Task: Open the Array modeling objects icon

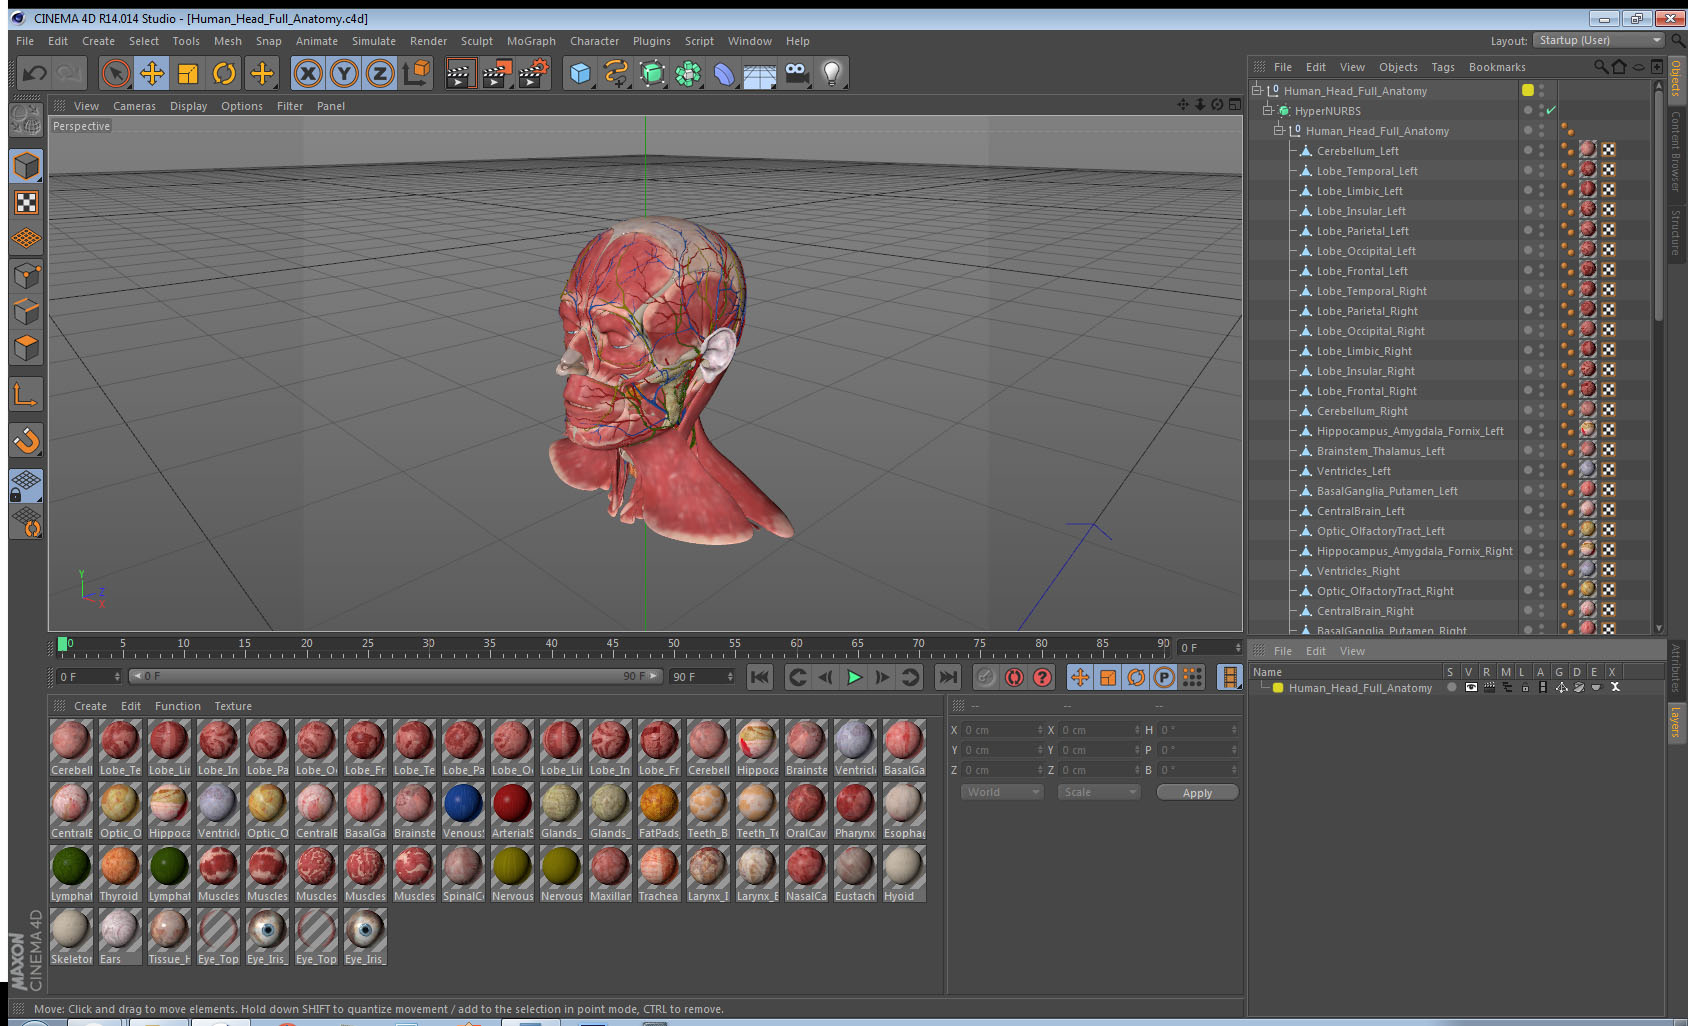Action: (688, 73)
